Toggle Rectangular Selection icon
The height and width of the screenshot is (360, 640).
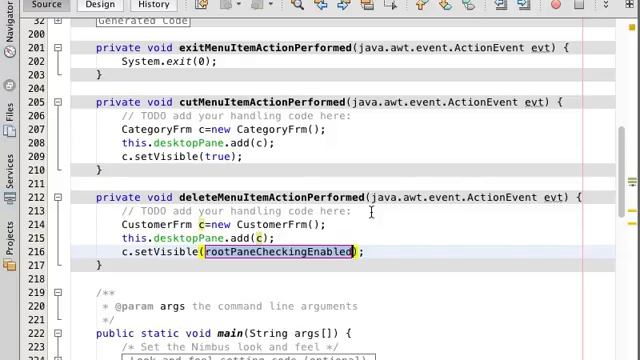coord(390,5)
